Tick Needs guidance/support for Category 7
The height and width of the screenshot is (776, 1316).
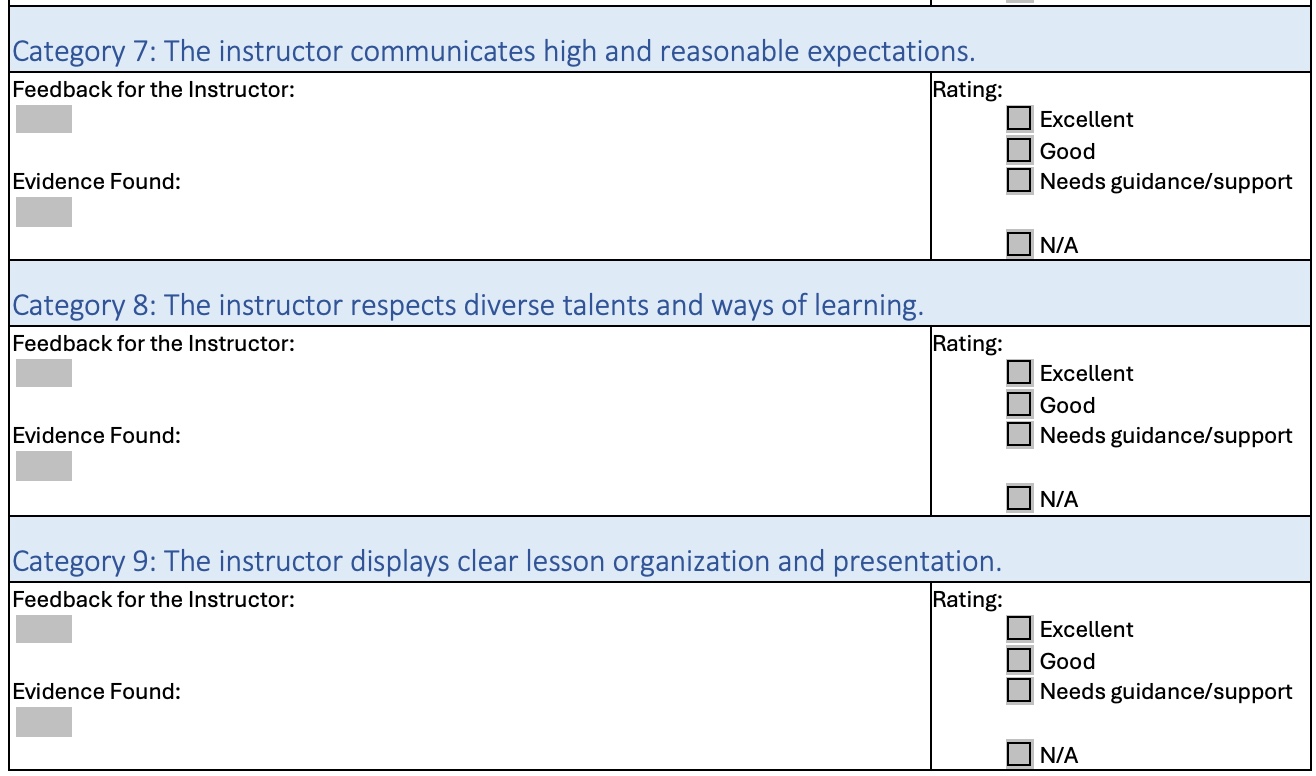click(x=1019, y=181)
